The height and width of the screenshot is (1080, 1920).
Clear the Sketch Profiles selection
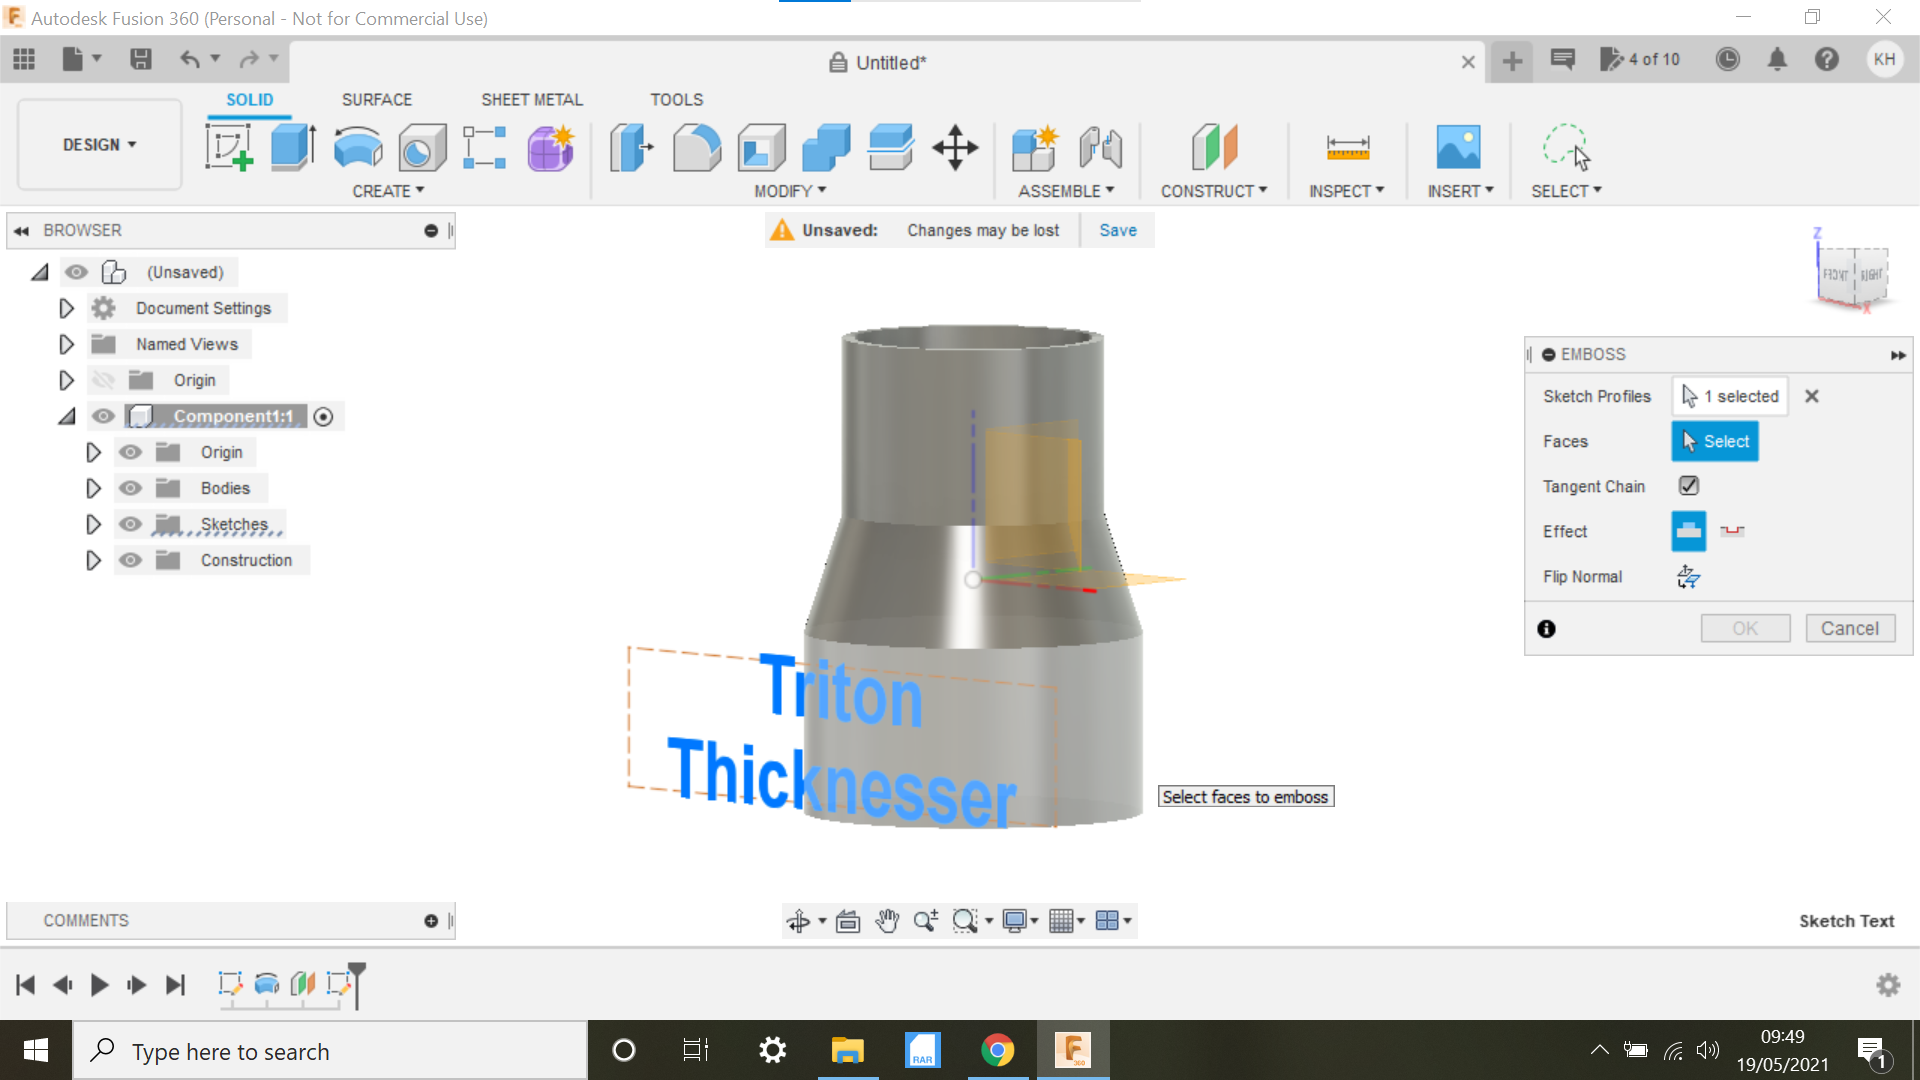1811,396
